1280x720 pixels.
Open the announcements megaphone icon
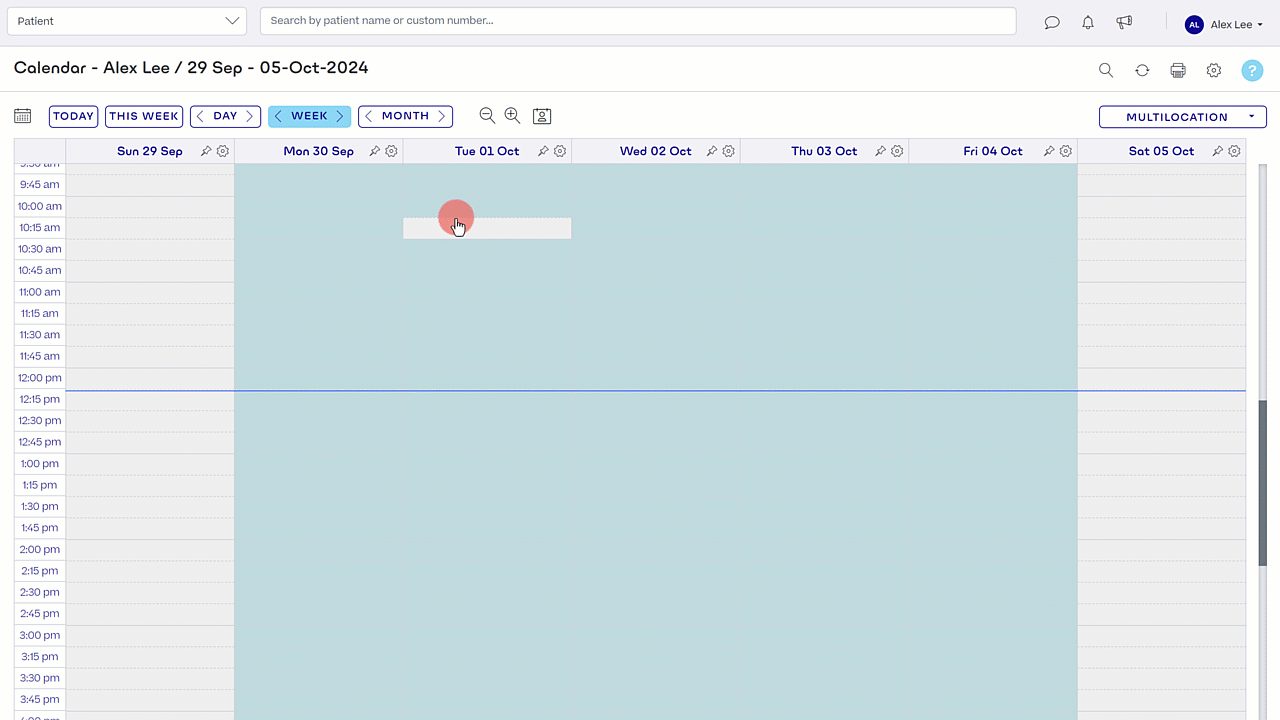pos(1124,23)
